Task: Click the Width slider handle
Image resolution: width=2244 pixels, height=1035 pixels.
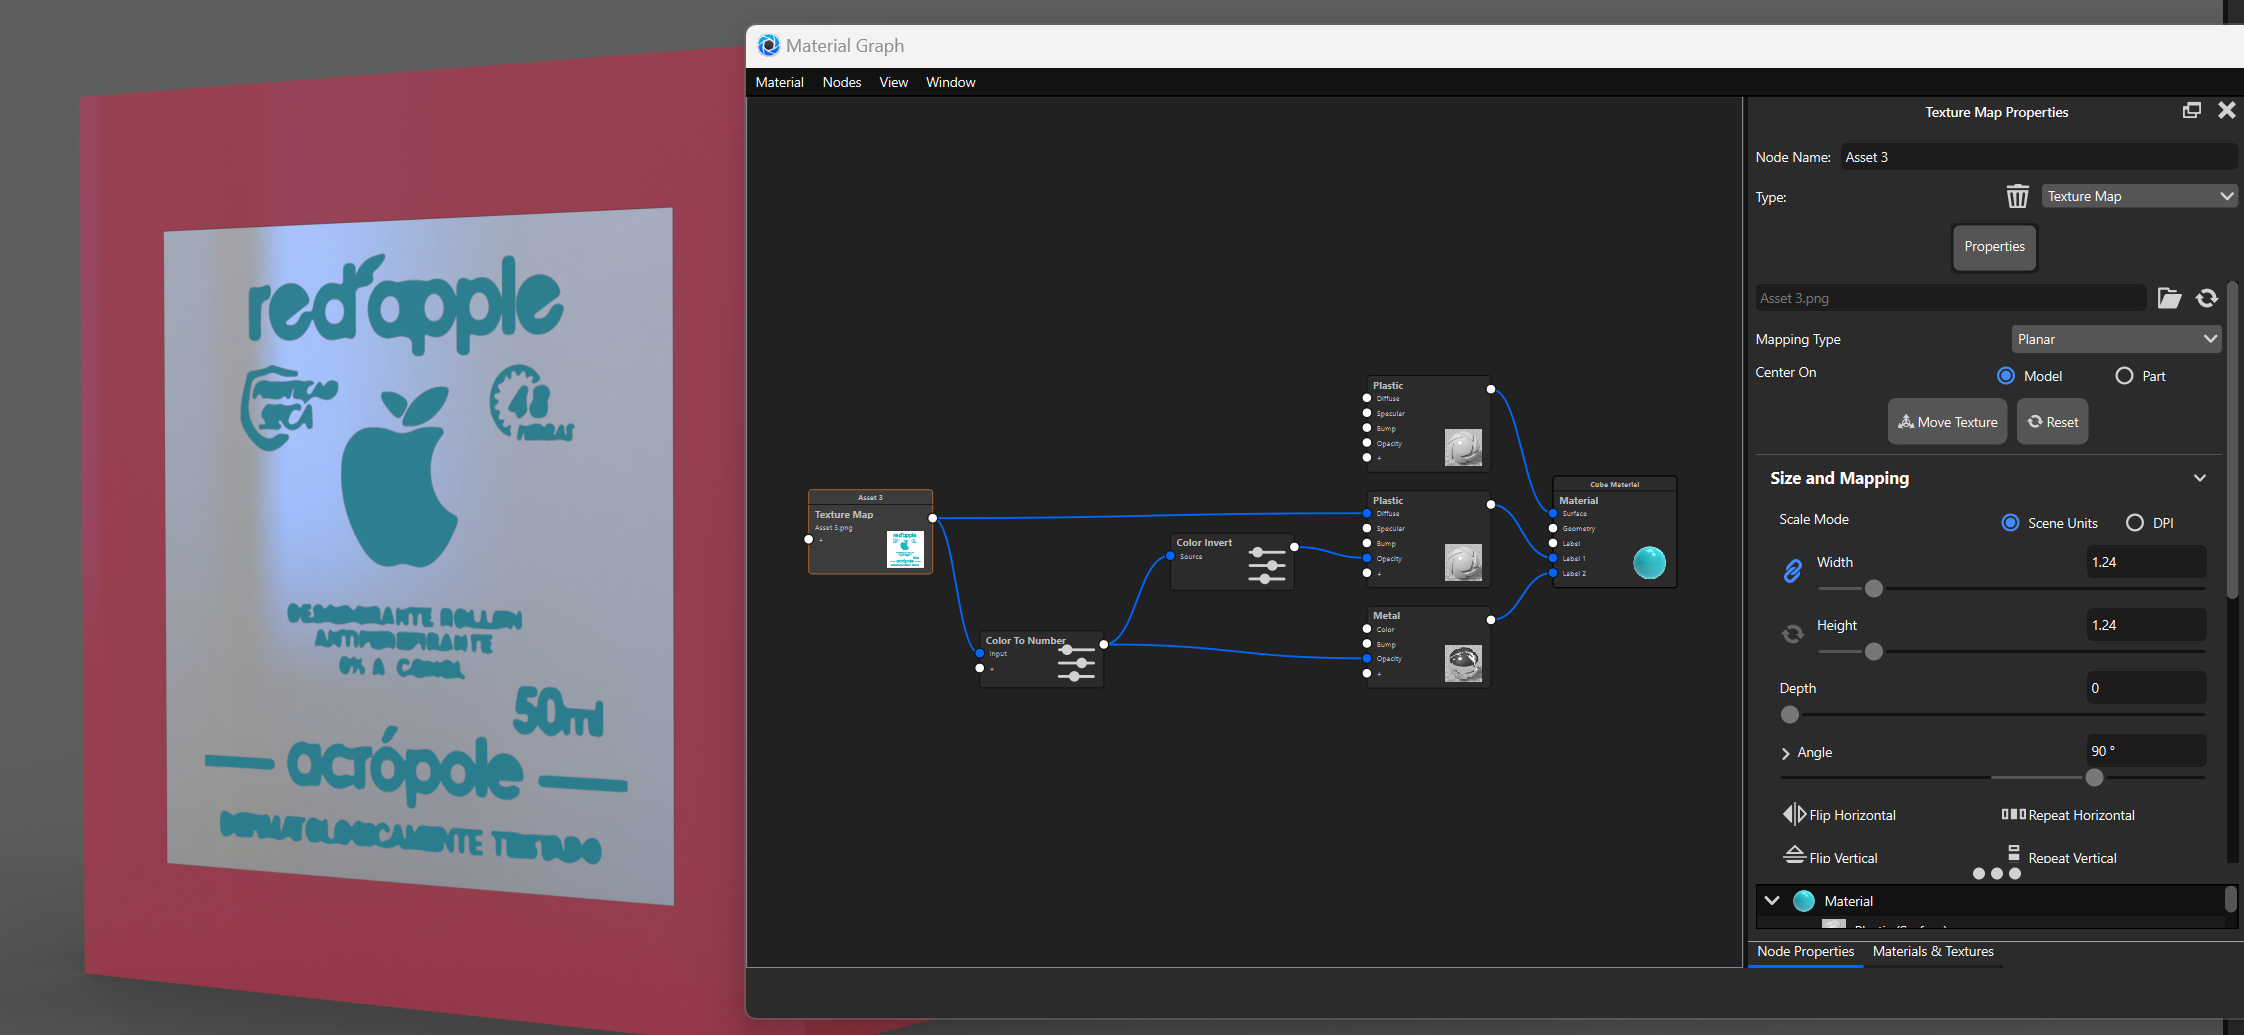Action: point(1874,589)
